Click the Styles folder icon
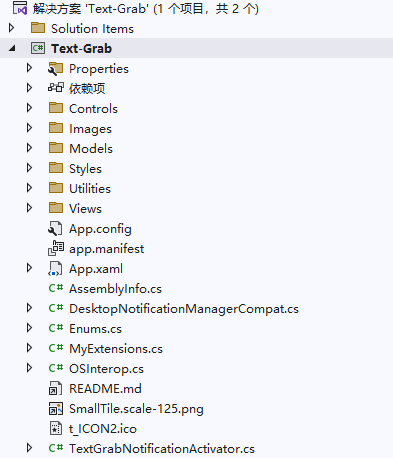This screenshot has height=458, width=393. click(x=55, y=168)
